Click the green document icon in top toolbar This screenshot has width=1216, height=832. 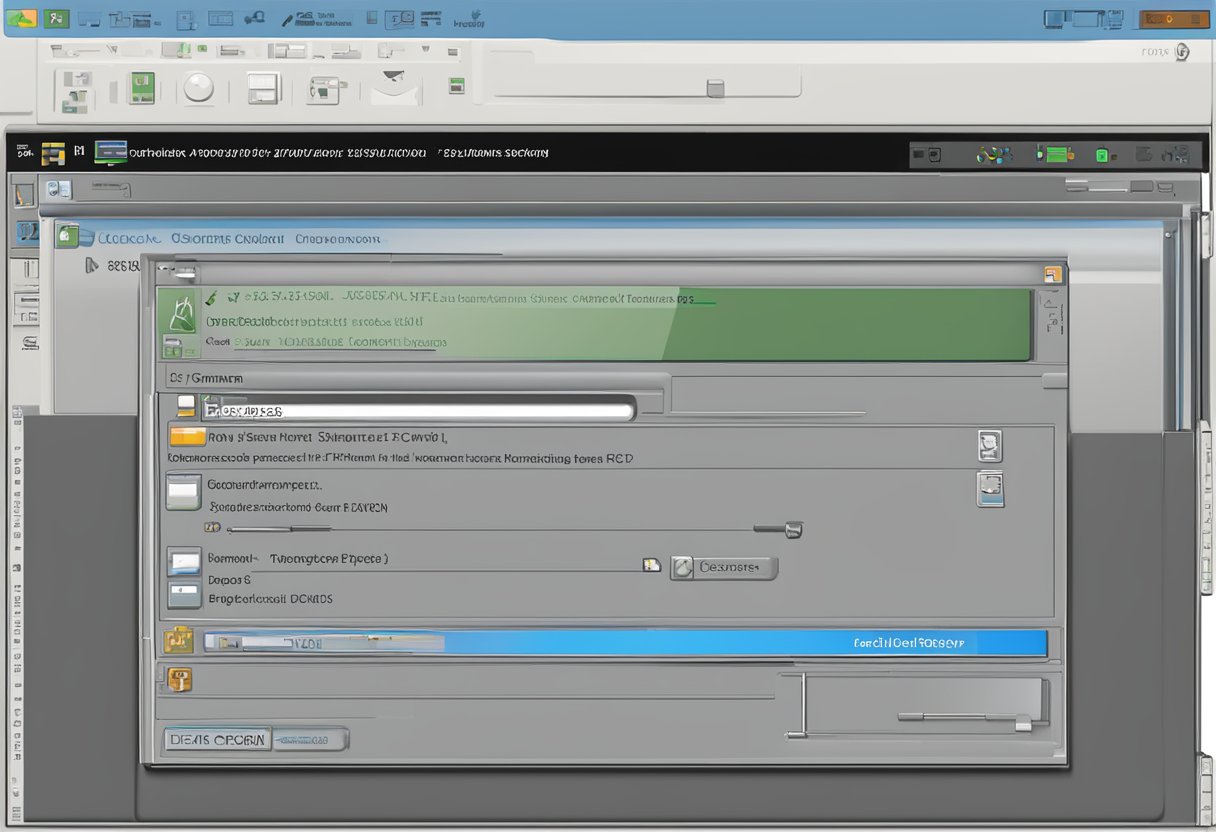coord(142,88)
